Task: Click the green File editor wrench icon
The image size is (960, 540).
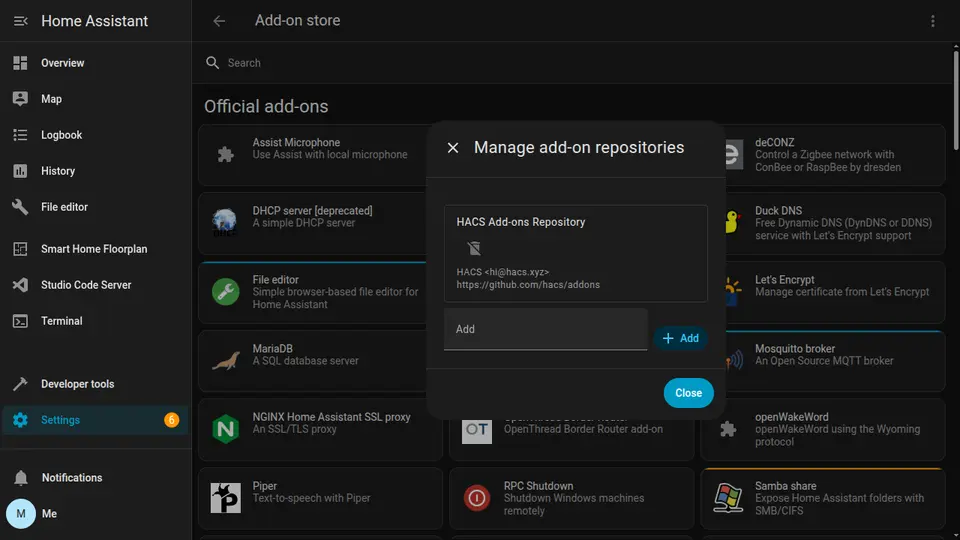Action: (225, 291)
